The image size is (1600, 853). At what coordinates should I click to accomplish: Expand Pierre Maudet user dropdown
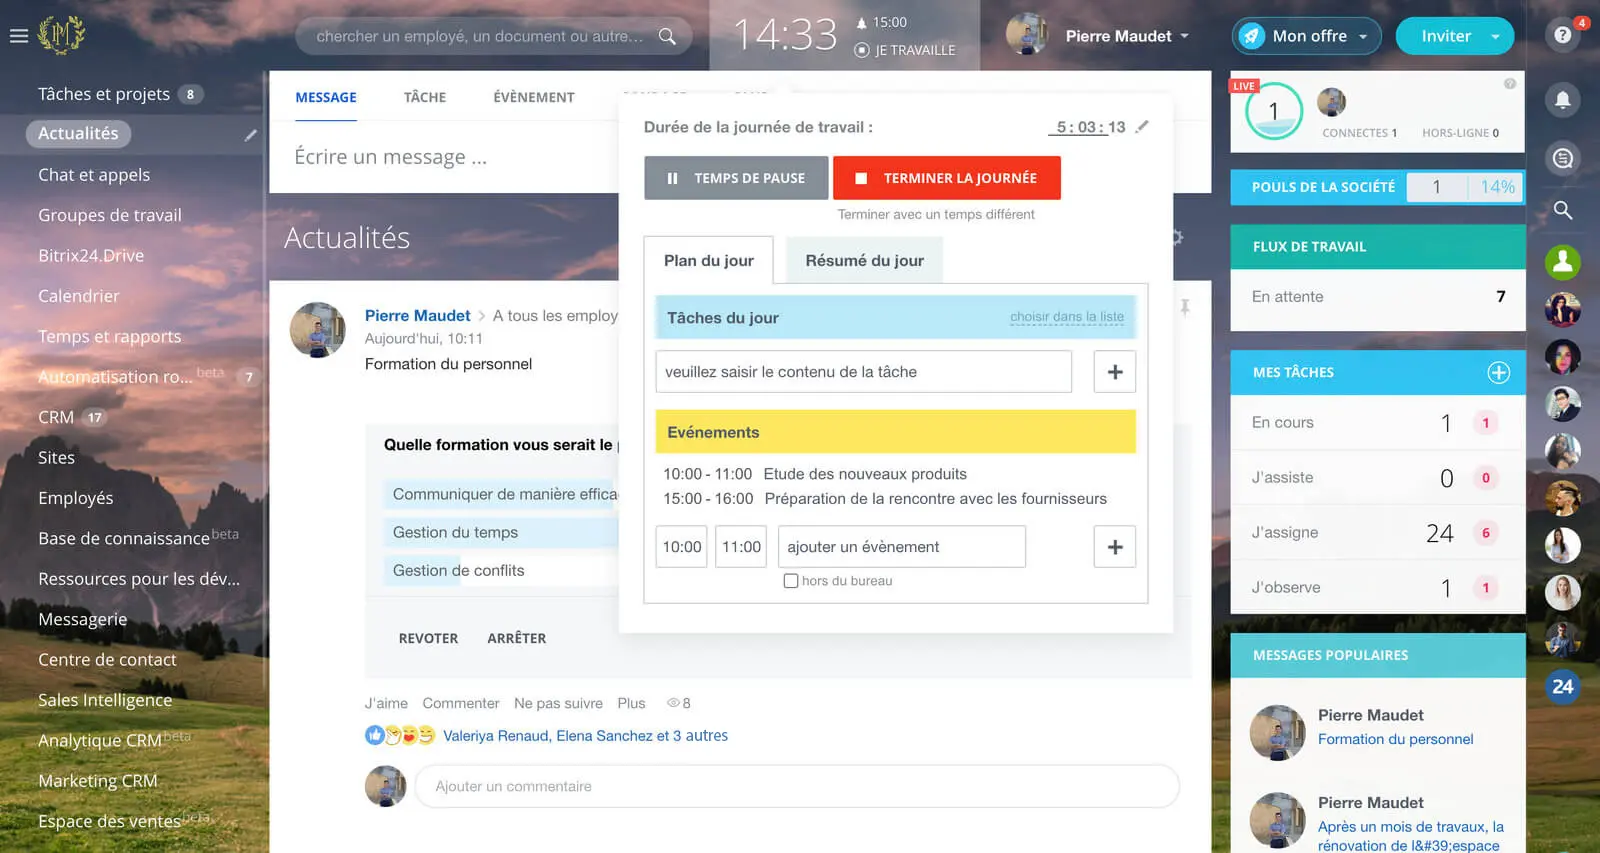1185,36
